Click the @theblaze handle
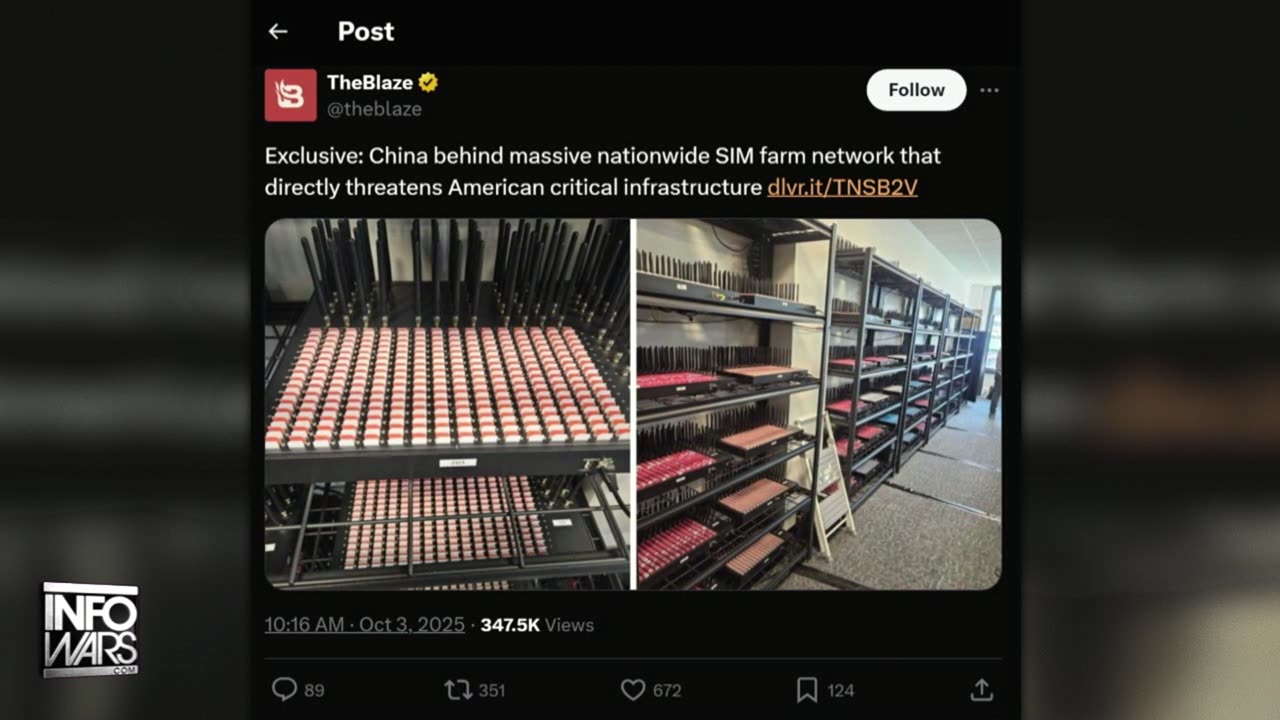Image resolution: width=1280 pixels, height=720 pixels. coord(374,109)
